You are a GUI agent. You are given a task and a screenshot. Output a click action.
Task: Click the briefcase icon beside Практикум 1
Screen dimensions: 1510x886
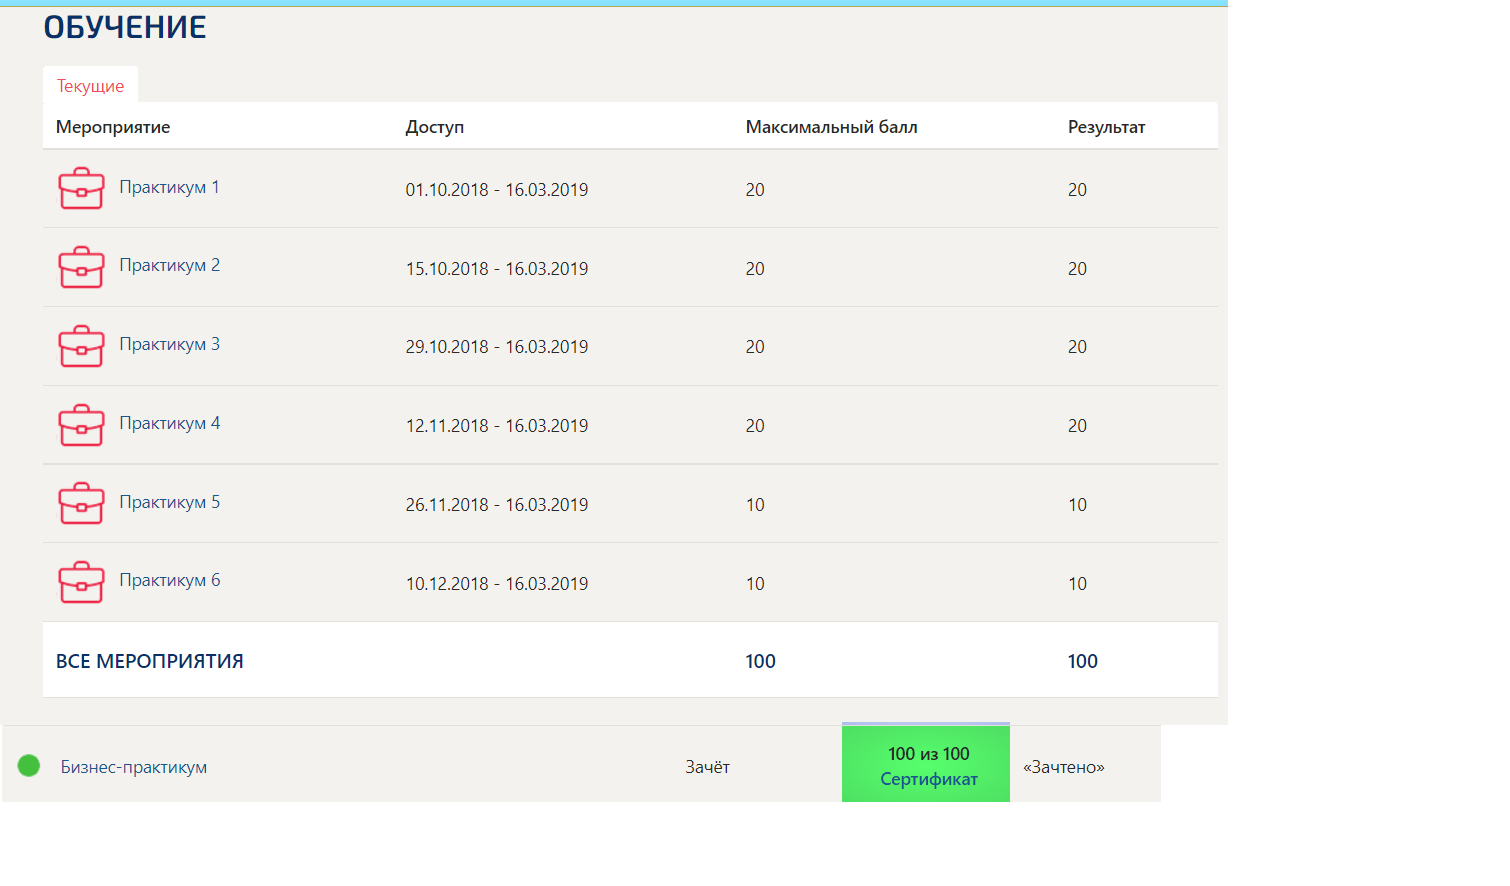[81, 188]
